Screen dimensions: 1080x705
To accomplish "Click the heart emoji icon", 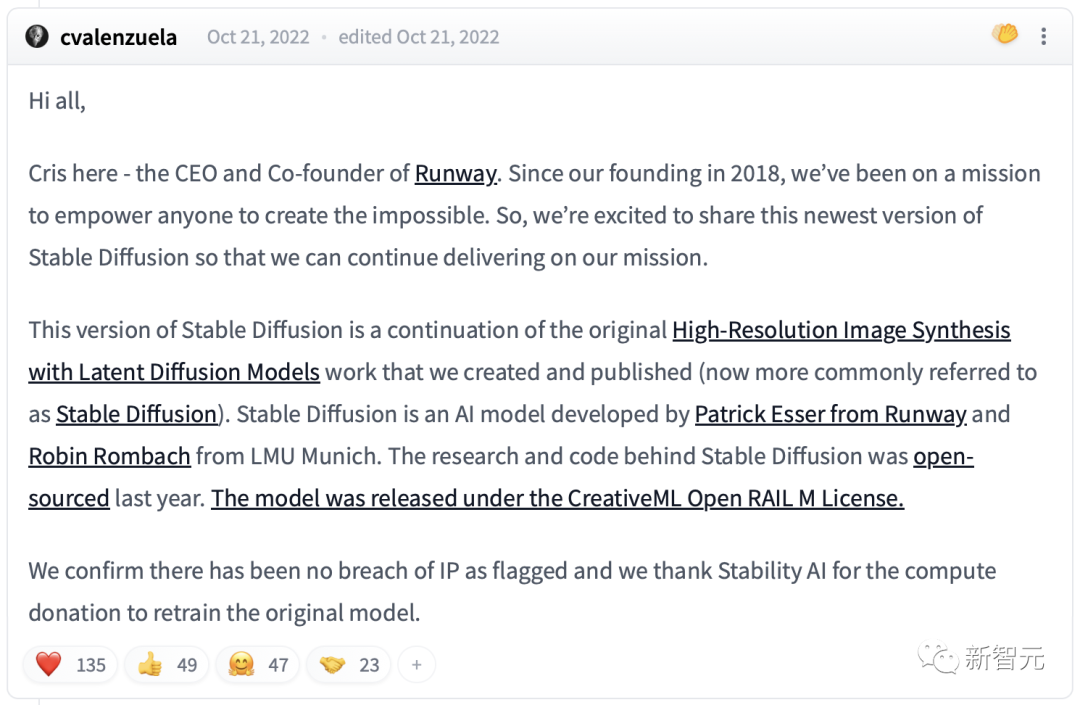I will click(48, 664).
